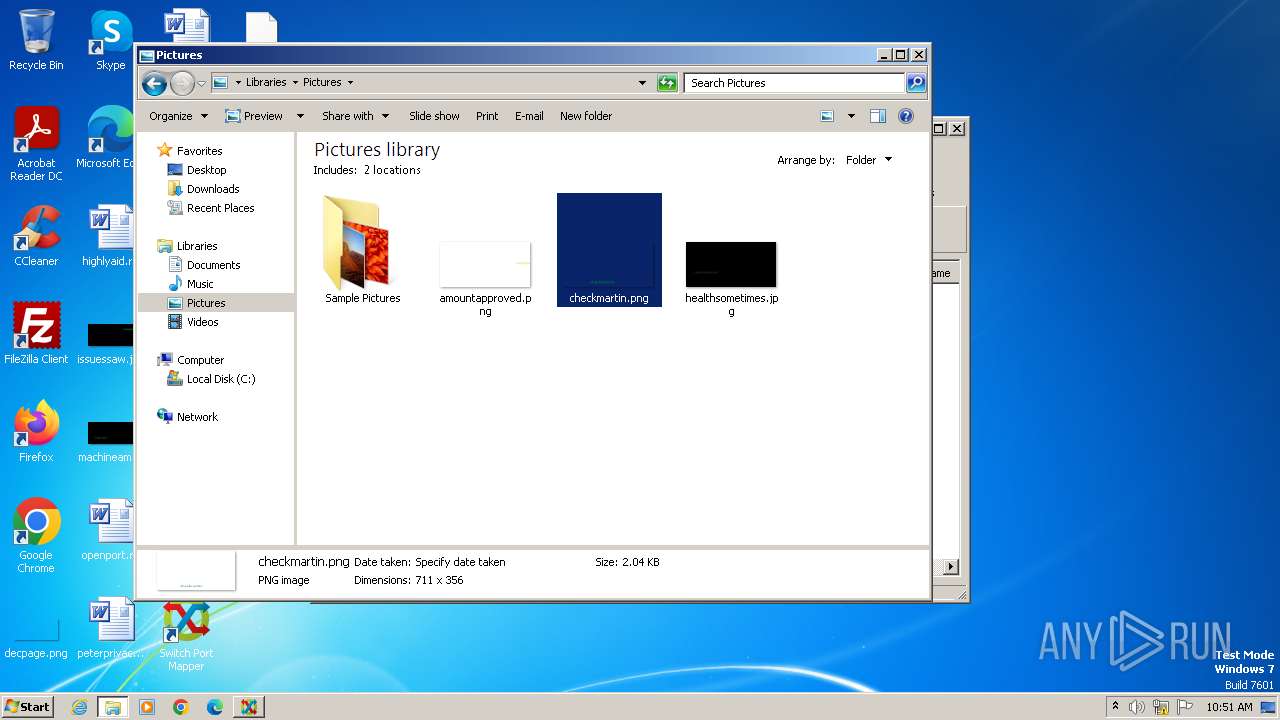Click the taskbar clock 10:51 AM
Image resolution: width=1280 pixels, height=720 pixels.
click(x=1229, y=707)
